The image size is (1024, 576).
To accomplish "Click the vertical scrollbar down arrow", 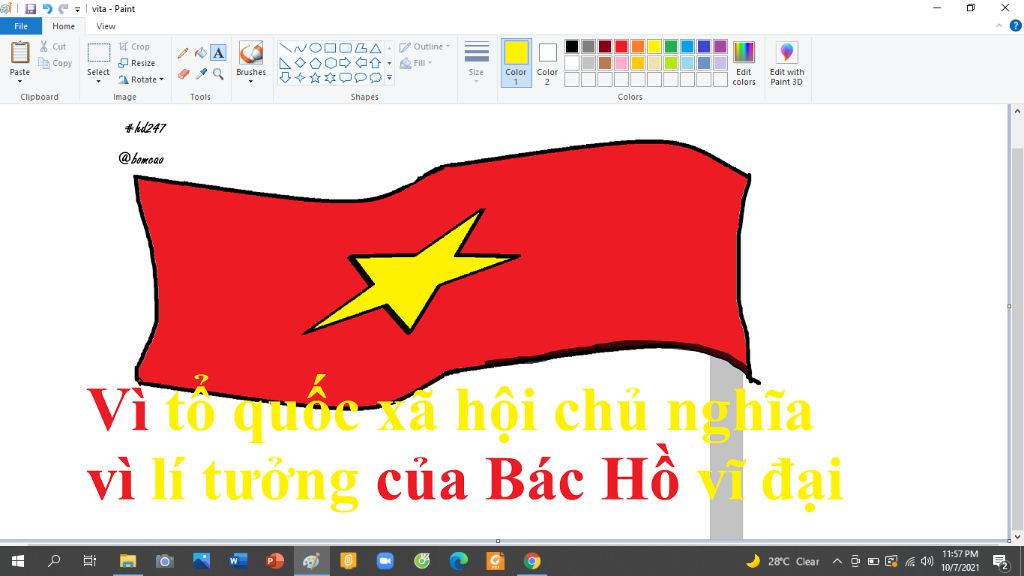I will [1017, 537].
